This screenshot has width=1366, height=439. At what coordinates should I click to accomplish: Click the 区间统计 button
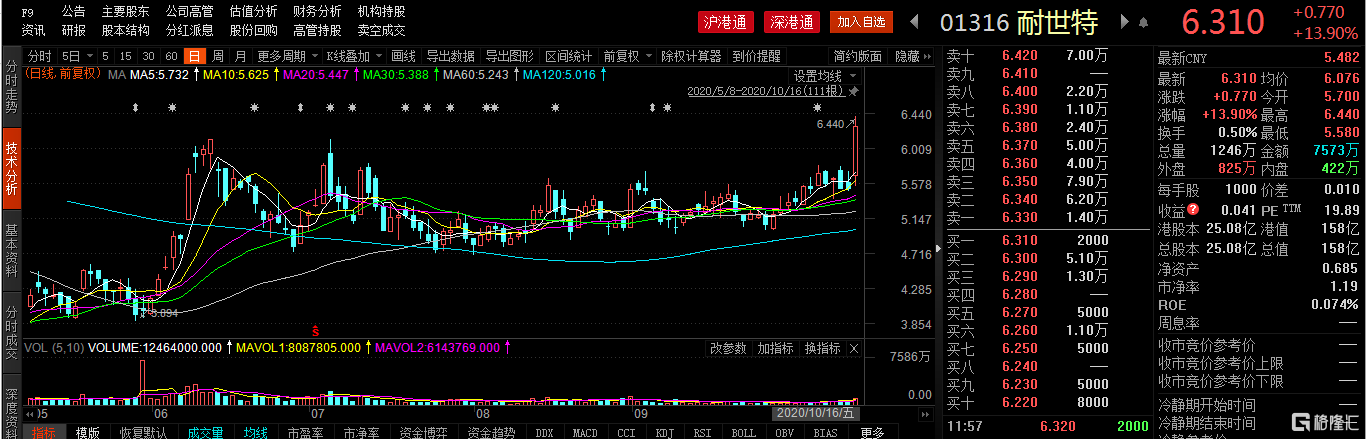pos(568,56)
